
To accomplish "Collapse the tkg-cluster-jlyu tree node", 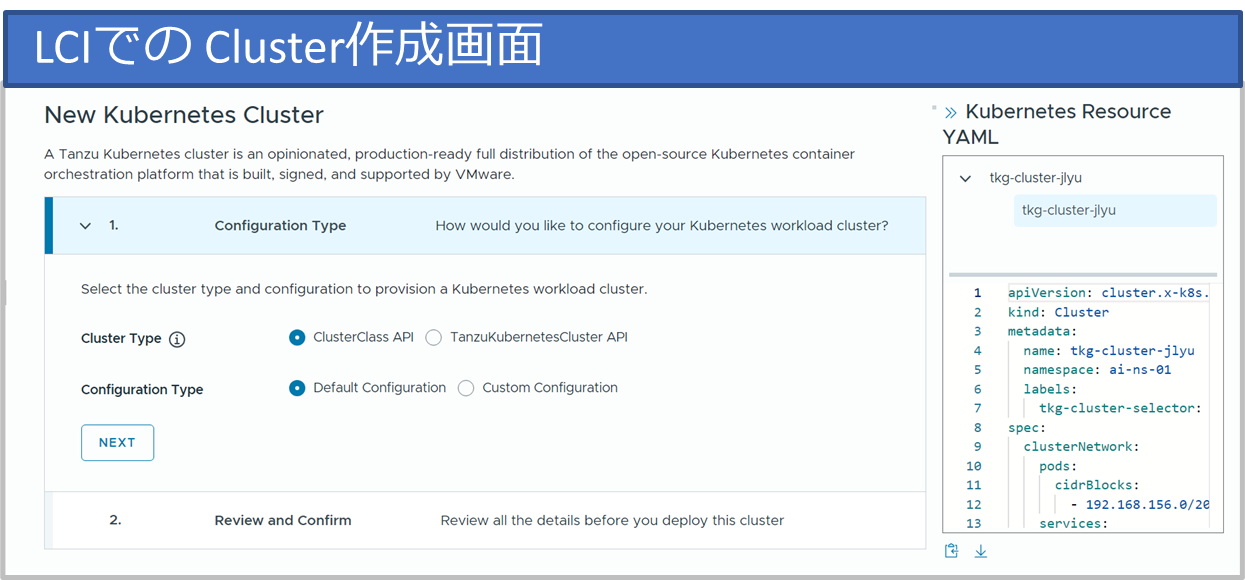I will 965,179.
